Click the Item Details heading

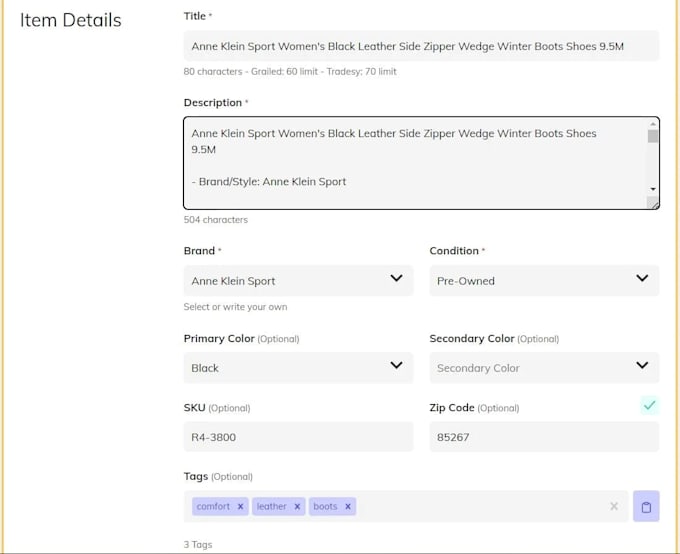click(x=71, y=20)
